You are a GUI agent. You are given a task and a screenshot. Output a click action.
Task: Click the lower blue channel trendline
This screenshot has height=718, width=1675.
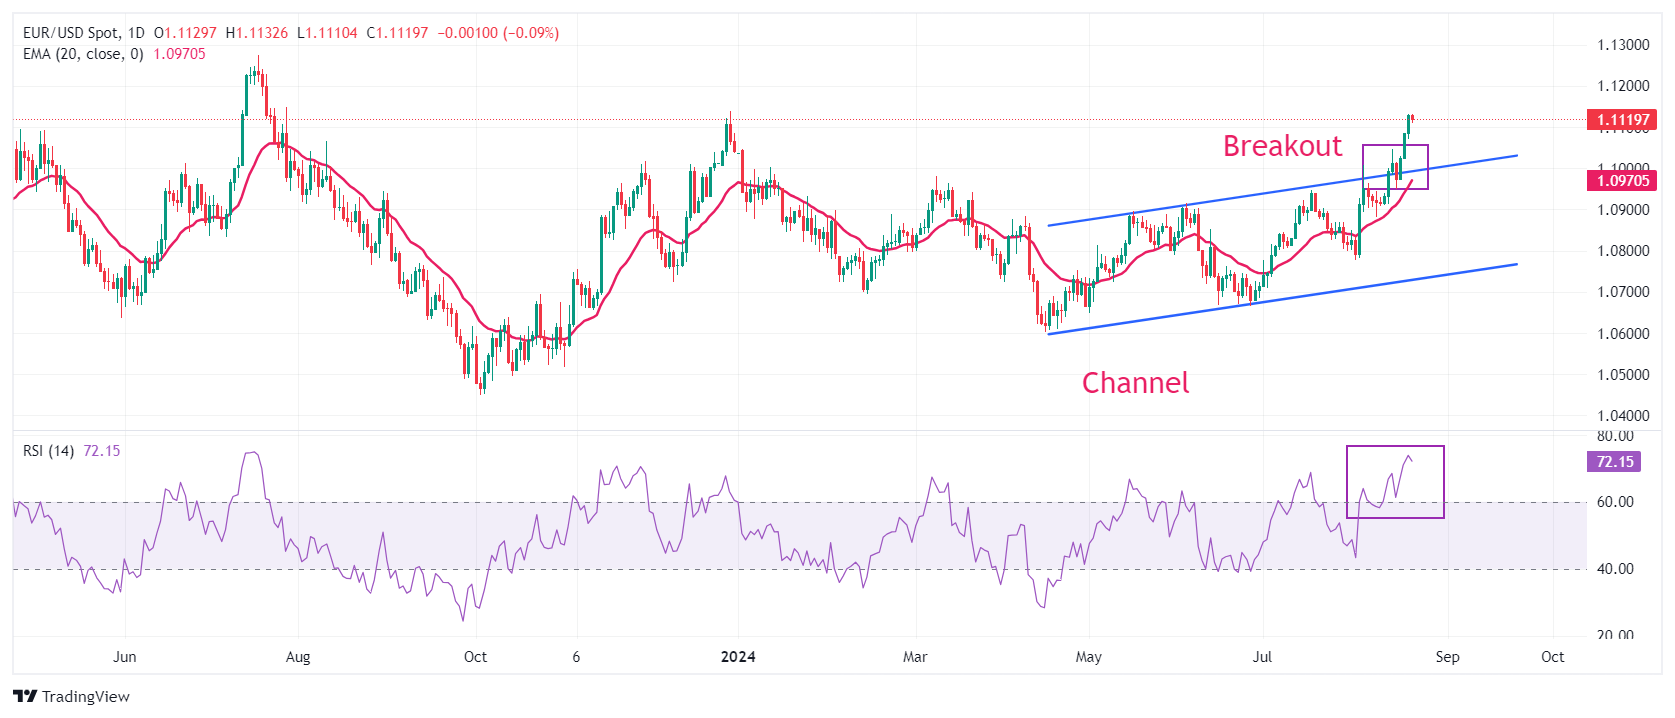1282,299
